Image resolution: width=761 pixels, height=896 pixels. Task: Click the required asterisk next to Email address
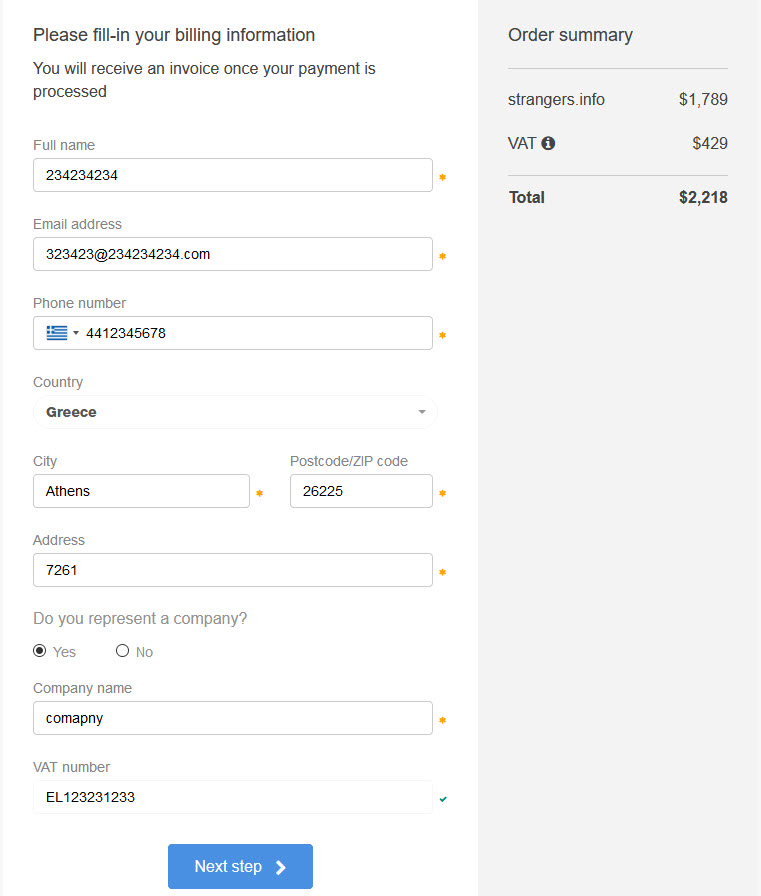click(x=442, y=256)
